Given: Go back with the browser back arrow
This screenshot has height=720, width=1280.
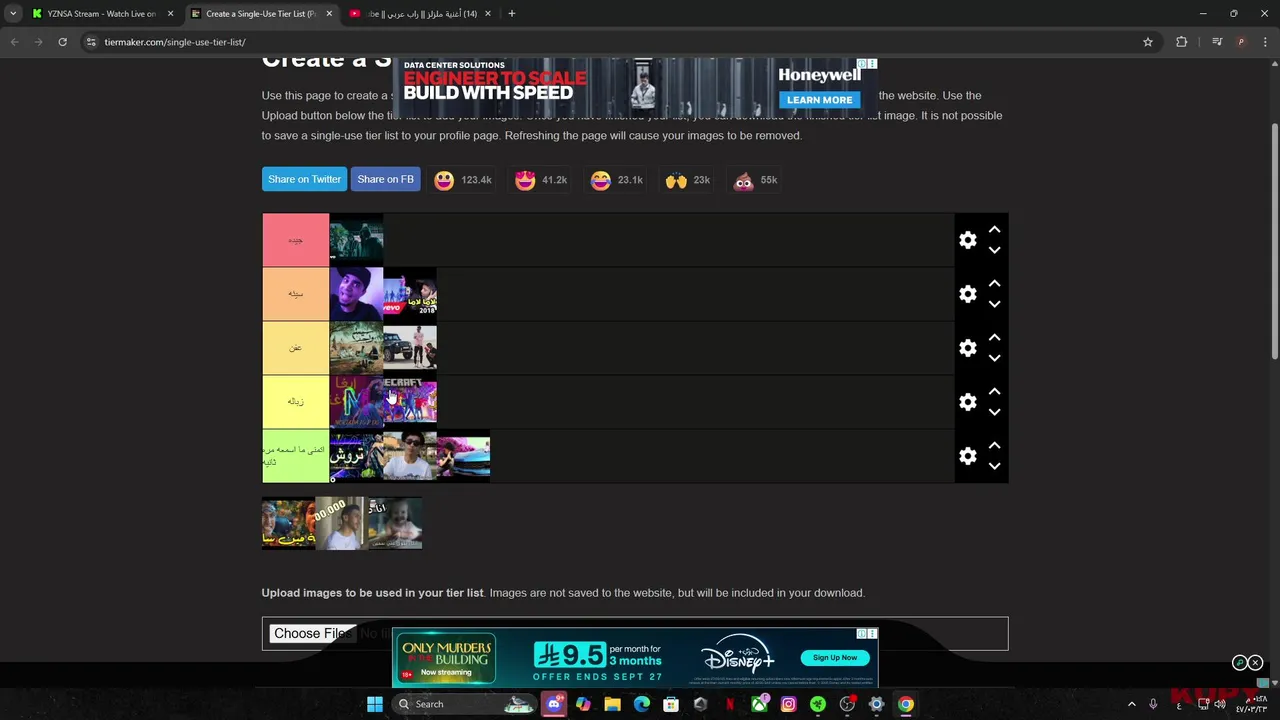Looking at the screenshot, I should click(14, 42).
